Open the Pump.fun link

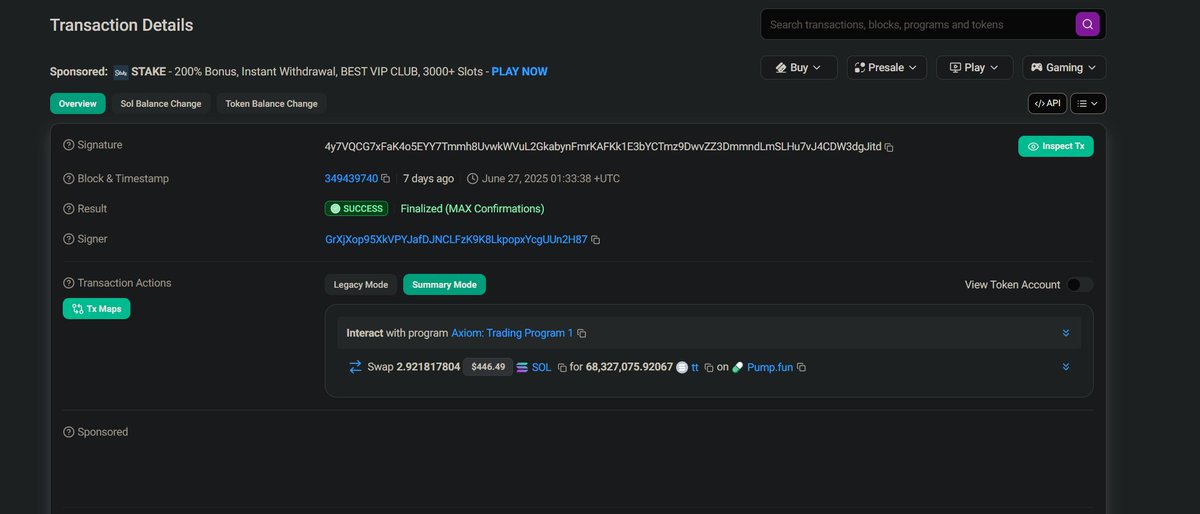[x=770, y=368]
